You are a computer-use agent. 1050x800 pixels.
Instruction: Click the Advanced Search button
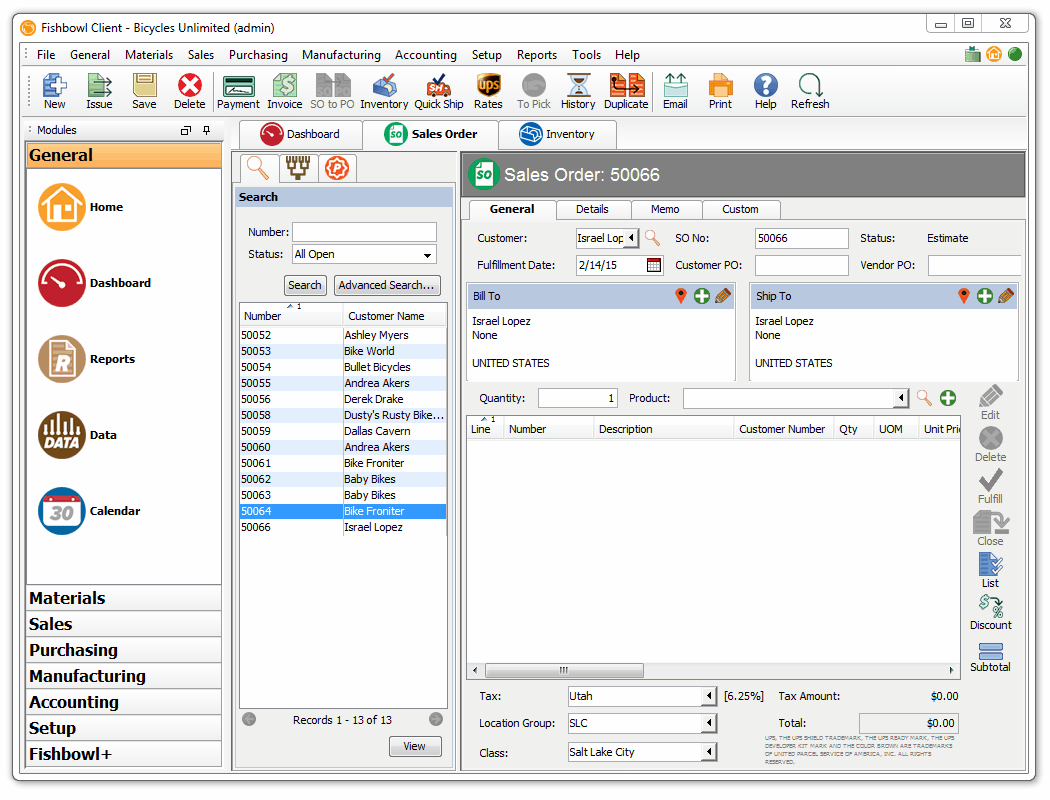click(x=386, y=285)
